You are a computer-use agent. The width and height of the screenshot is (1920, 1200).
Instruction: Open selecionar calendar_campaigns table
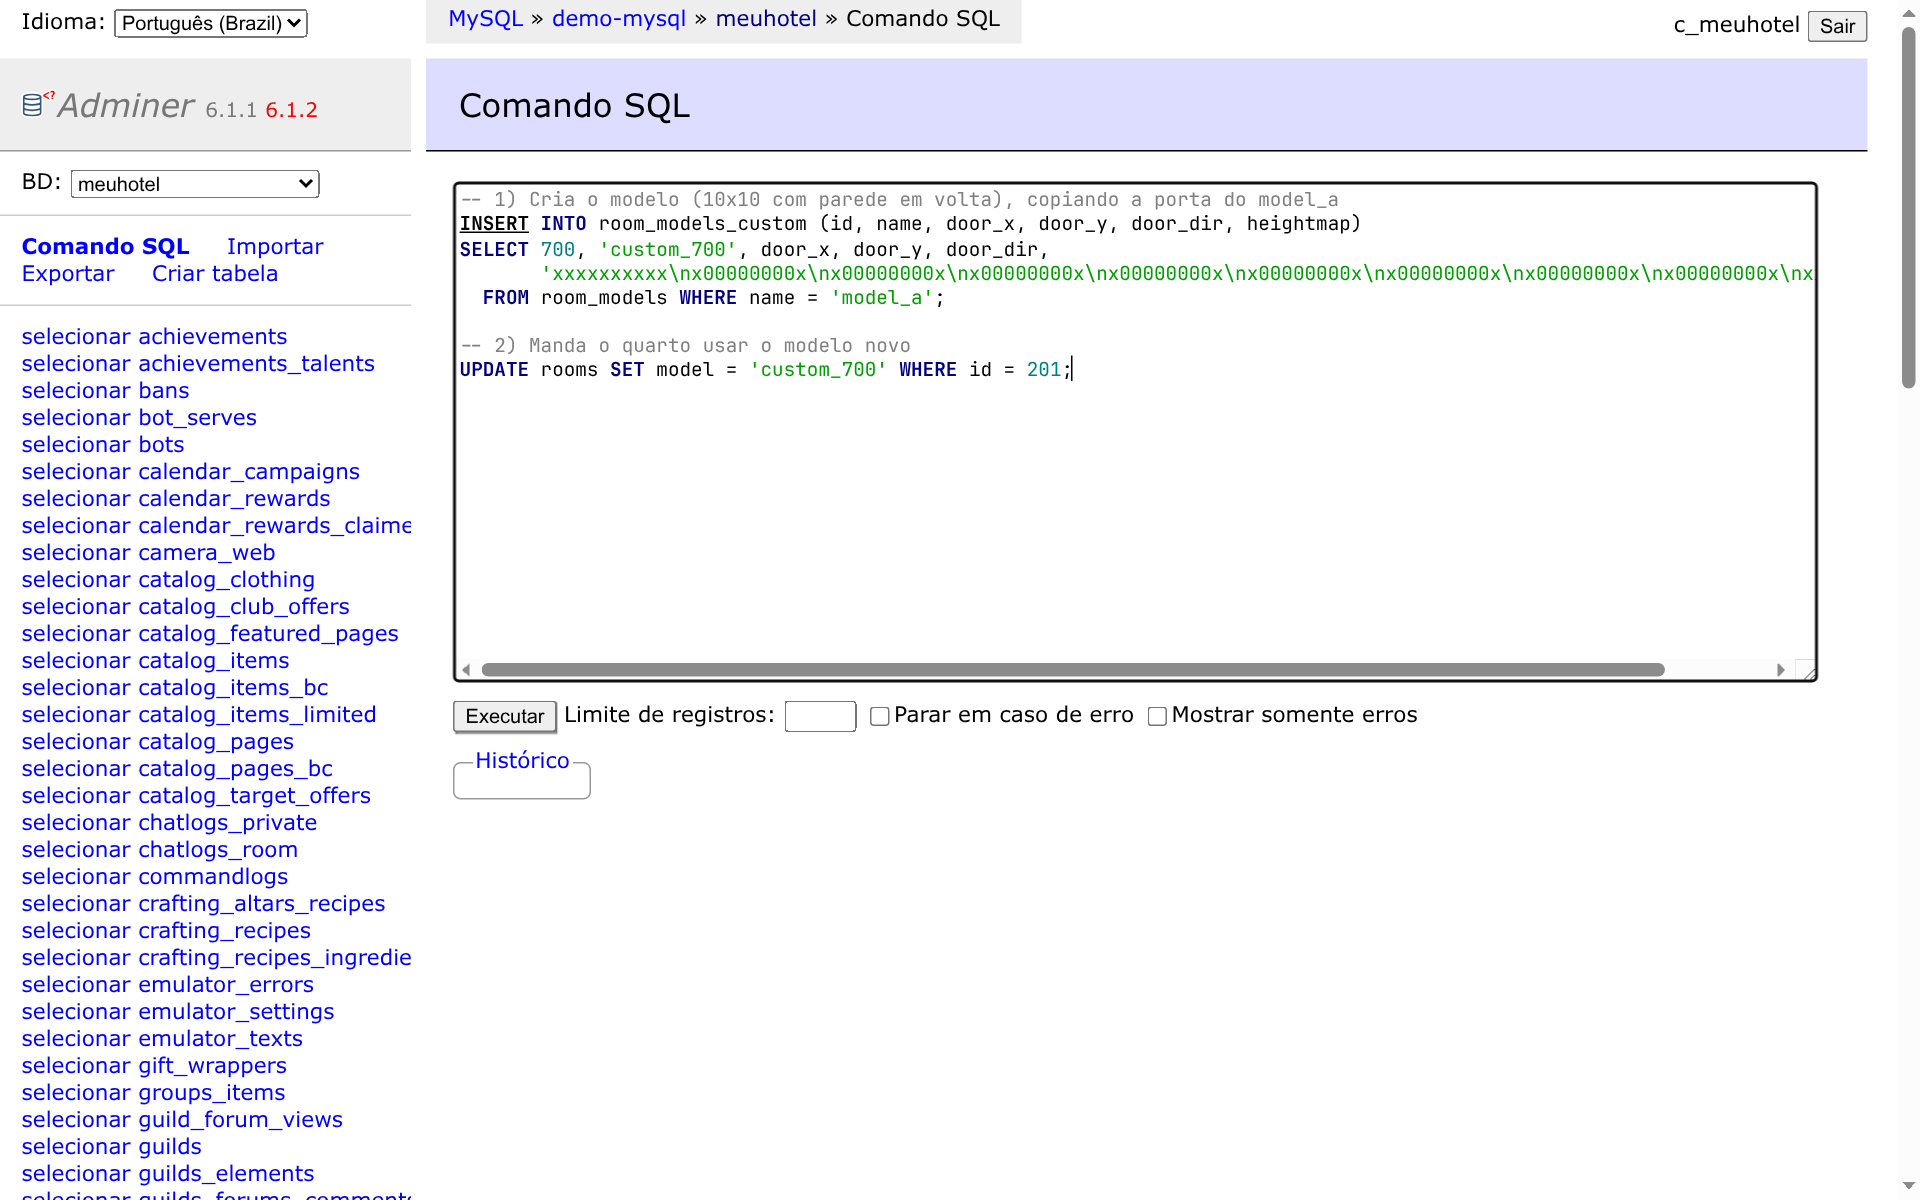click(191, 472)
